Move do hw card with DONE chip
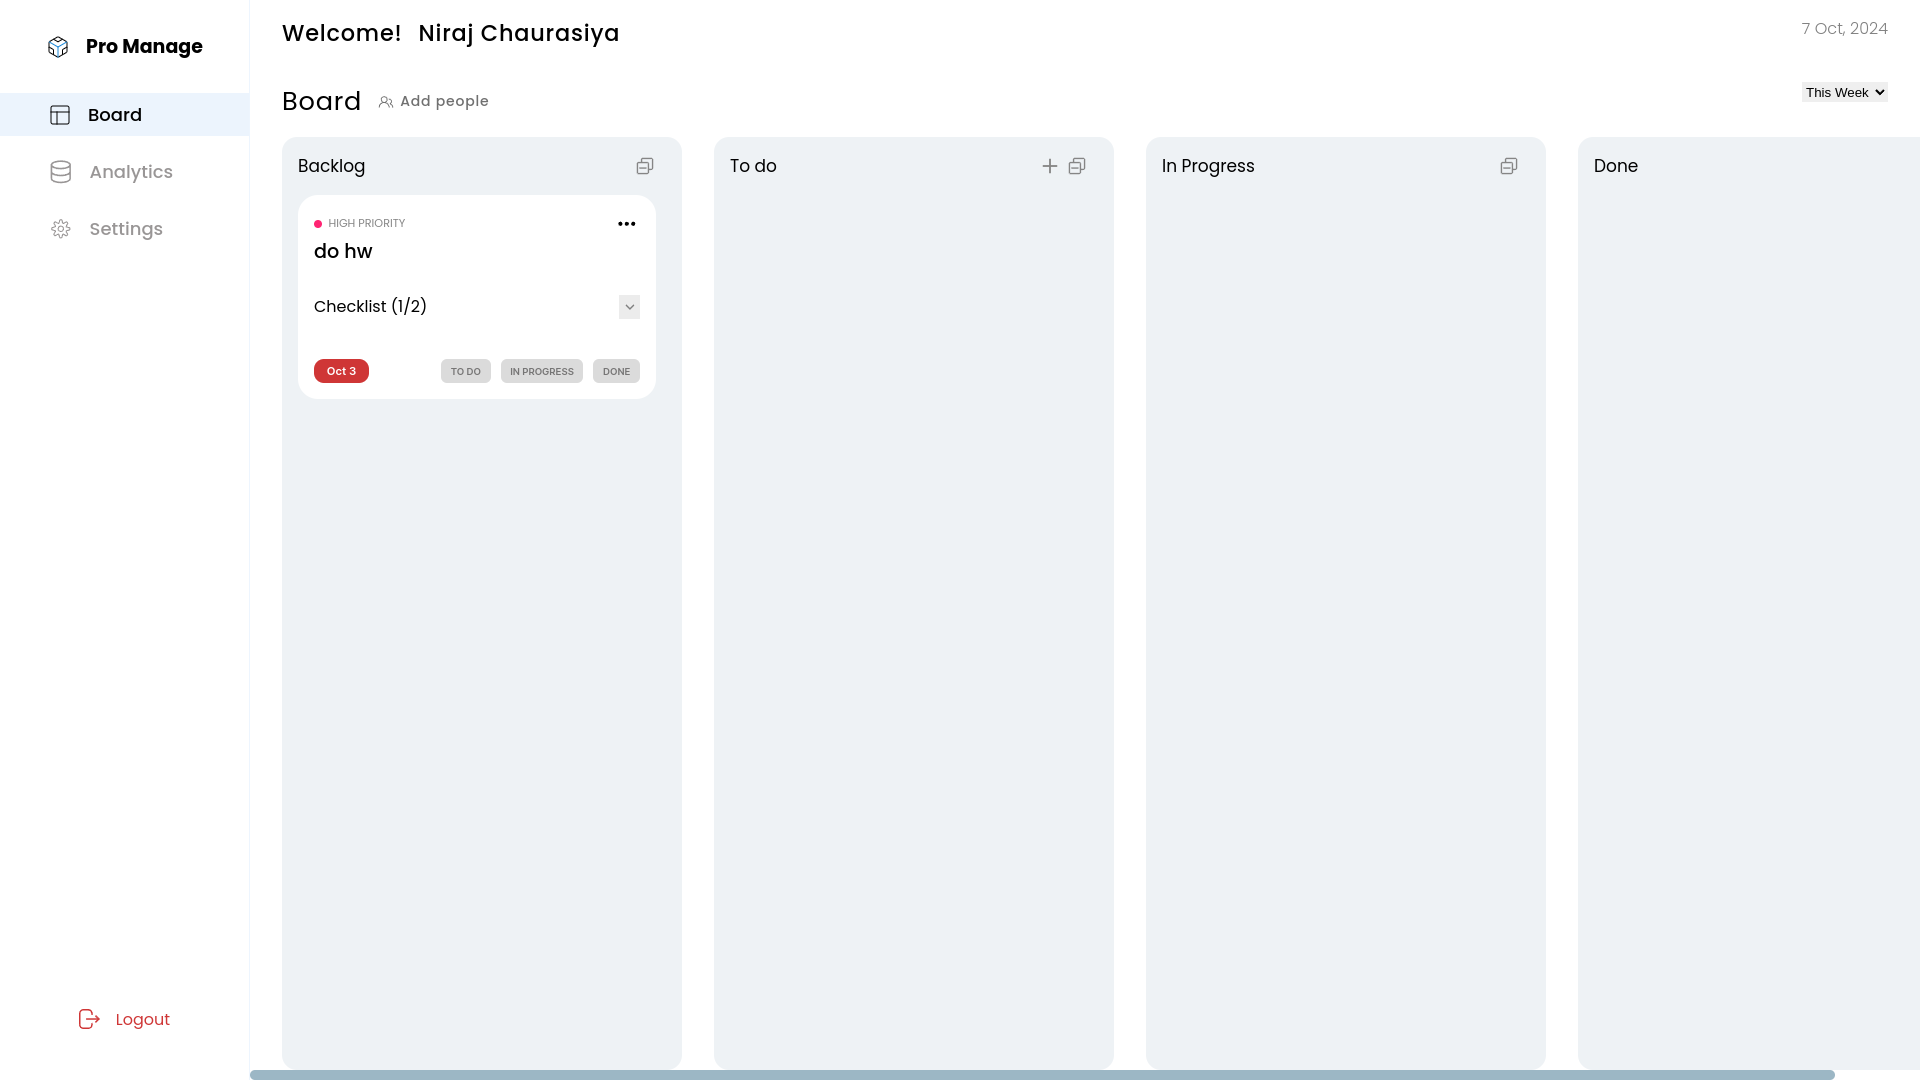1920x1080 pixels. [615, 370]
